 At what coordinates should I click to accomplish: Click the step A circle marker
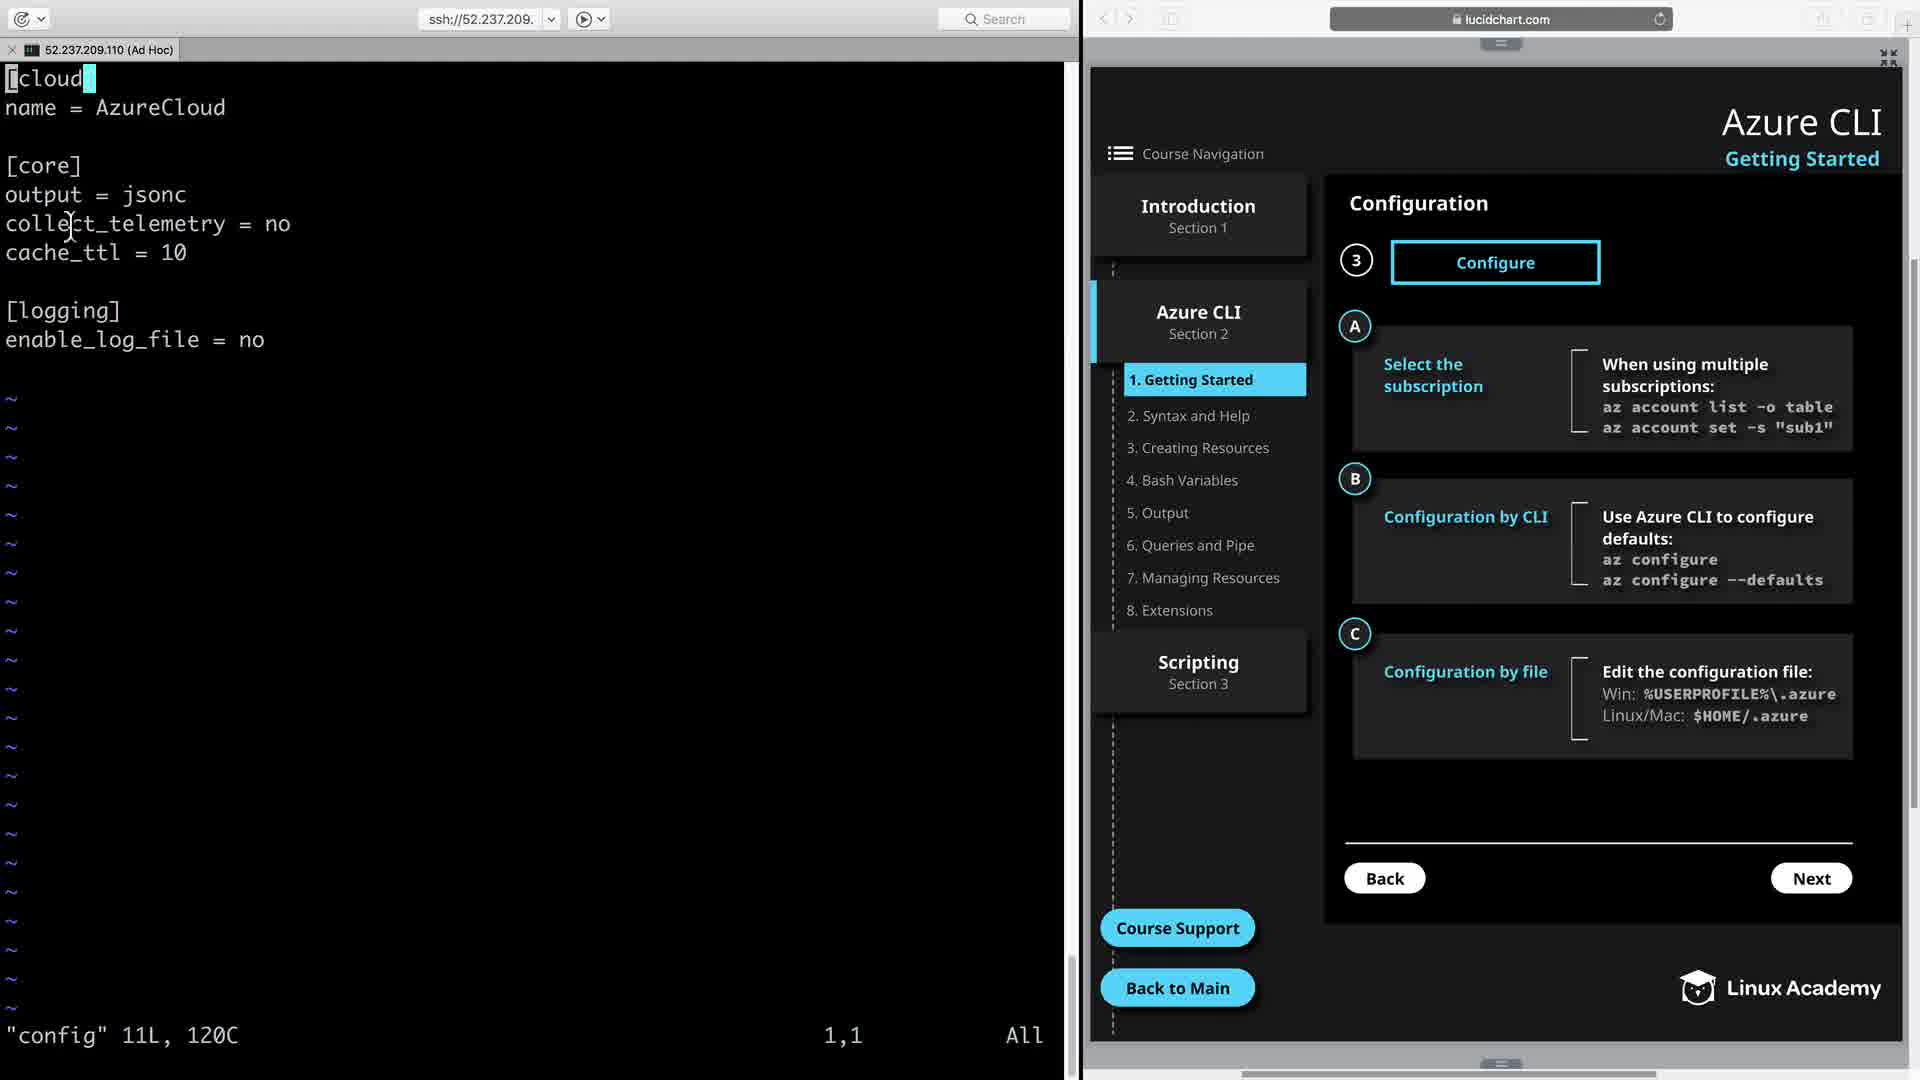[x=1355, y=326]
